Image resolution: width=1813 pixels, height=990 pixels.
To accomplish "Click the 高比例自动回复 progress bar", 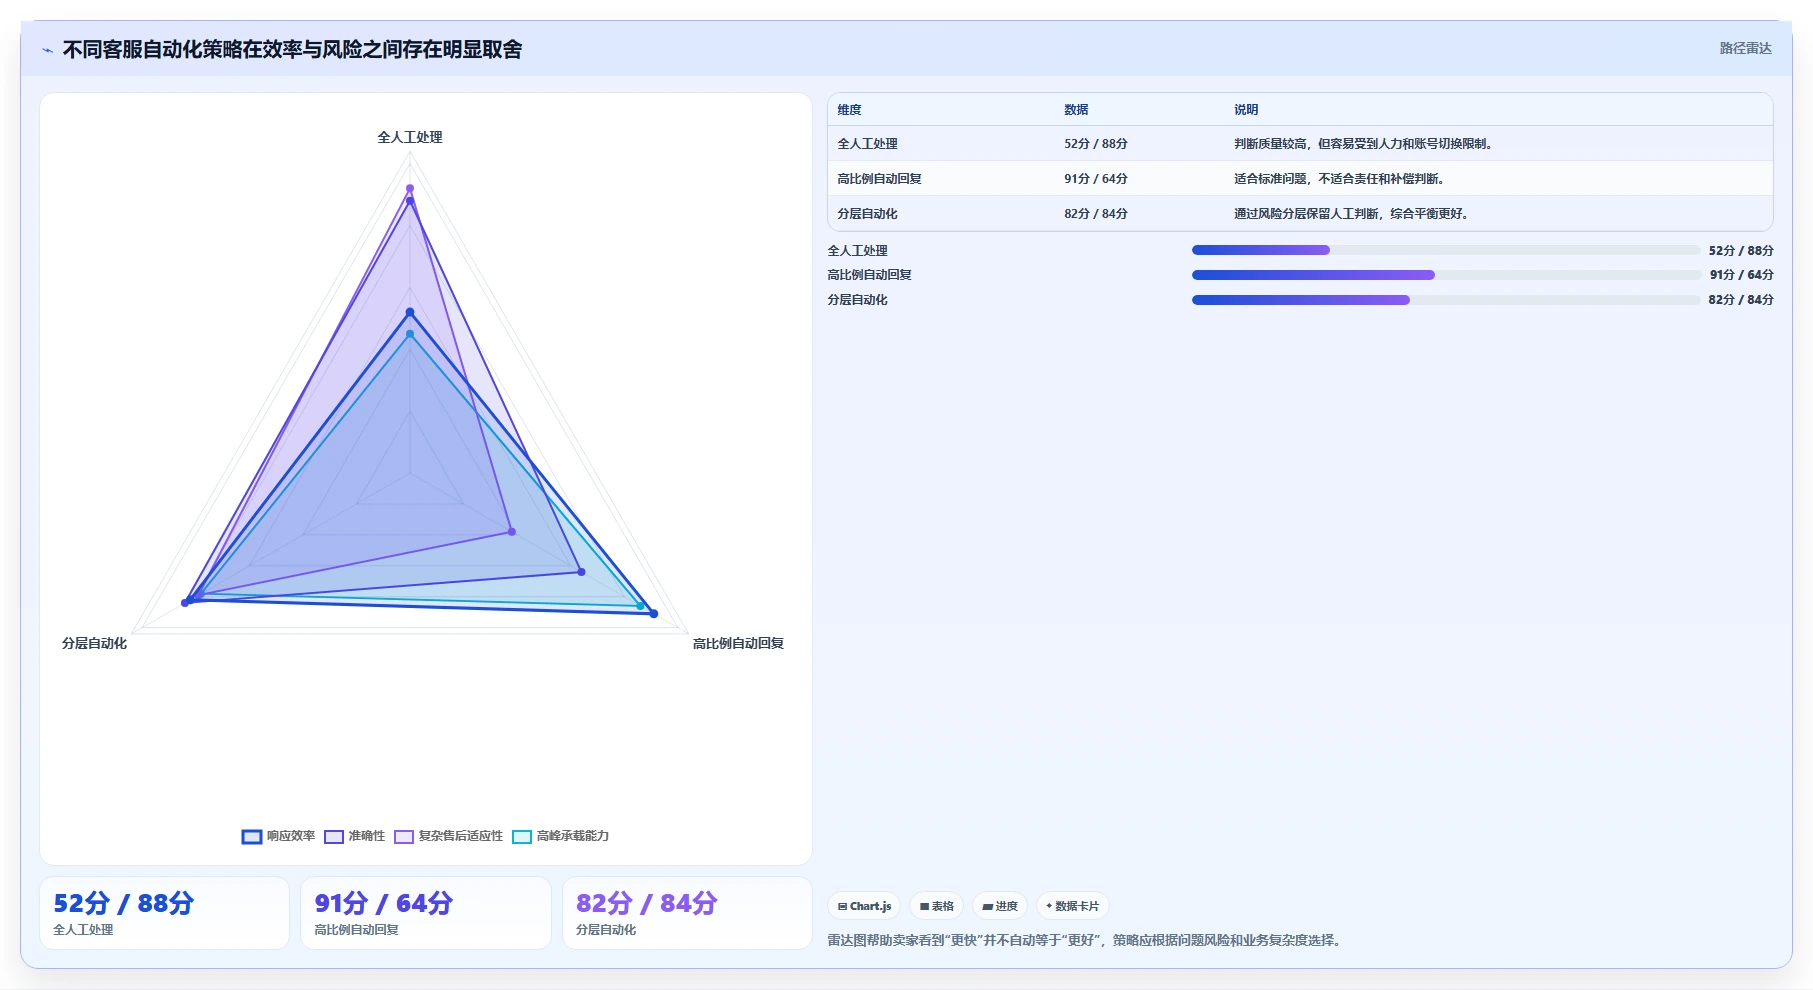I will (1446, 275).
